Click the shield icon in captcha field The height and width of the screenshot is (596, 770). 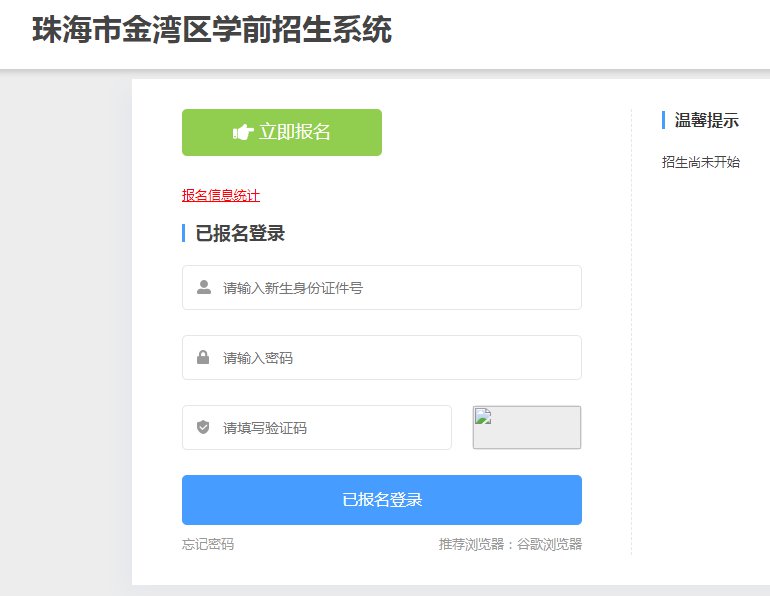203,428
